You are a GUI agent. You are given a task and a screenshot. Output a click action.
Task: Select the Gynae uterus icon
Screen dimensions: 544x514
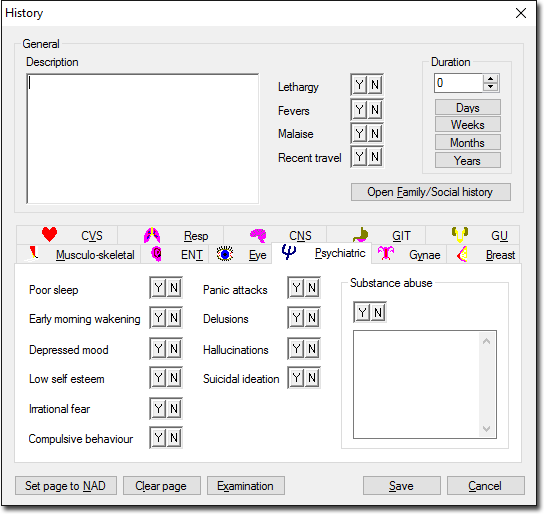[x=386, y=254]
